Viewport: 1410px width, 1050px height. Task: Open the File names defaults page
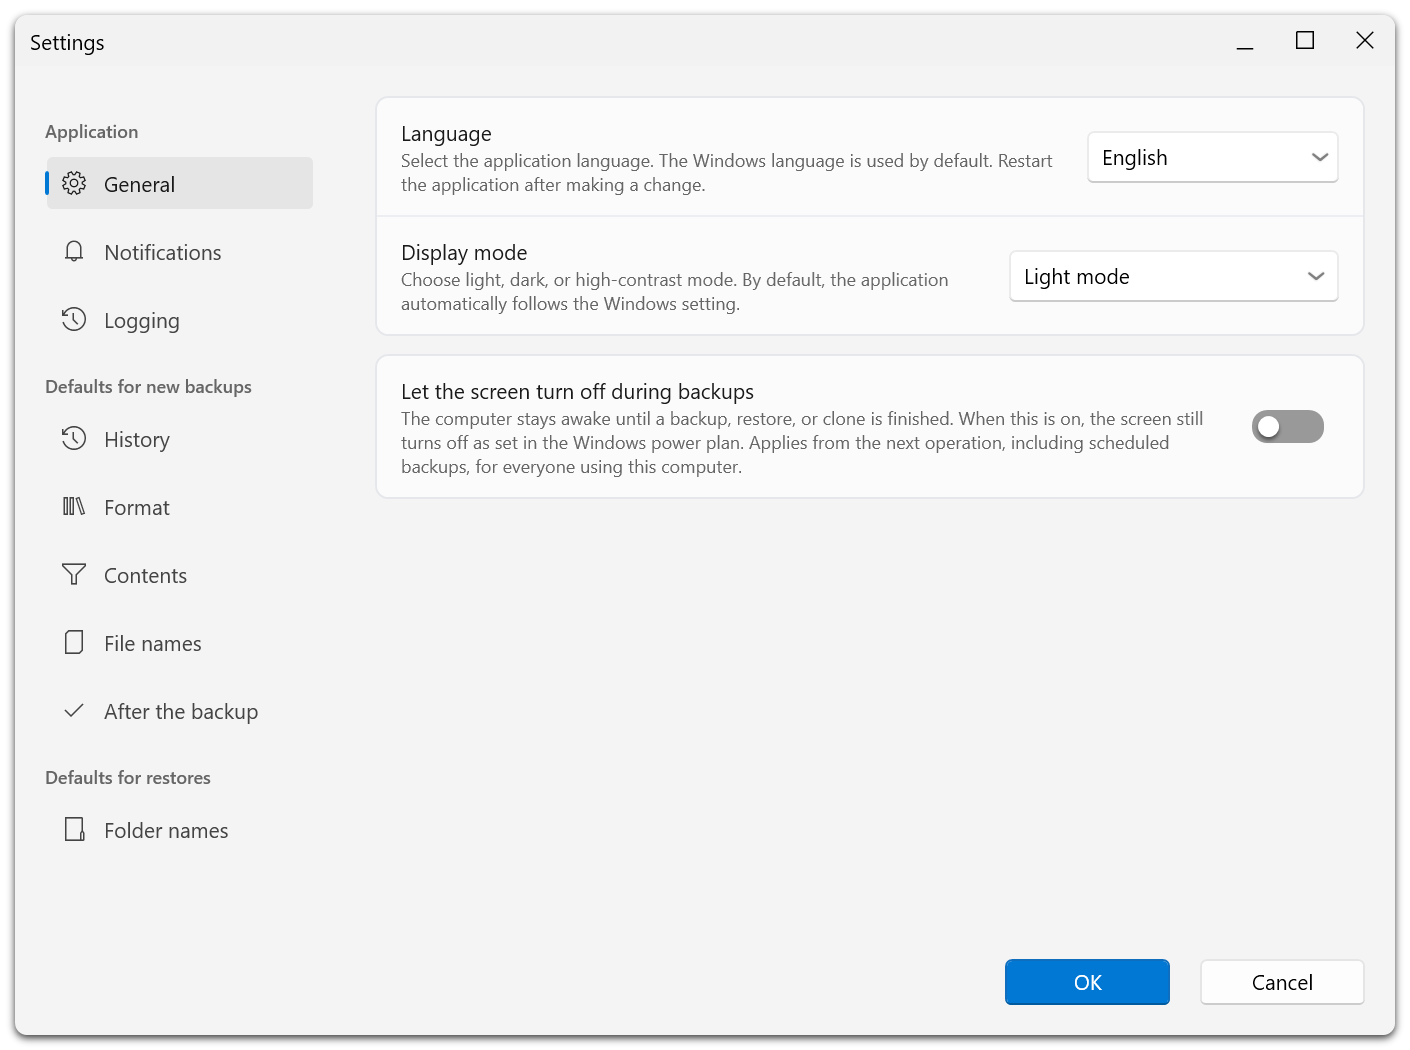[180, 643]
